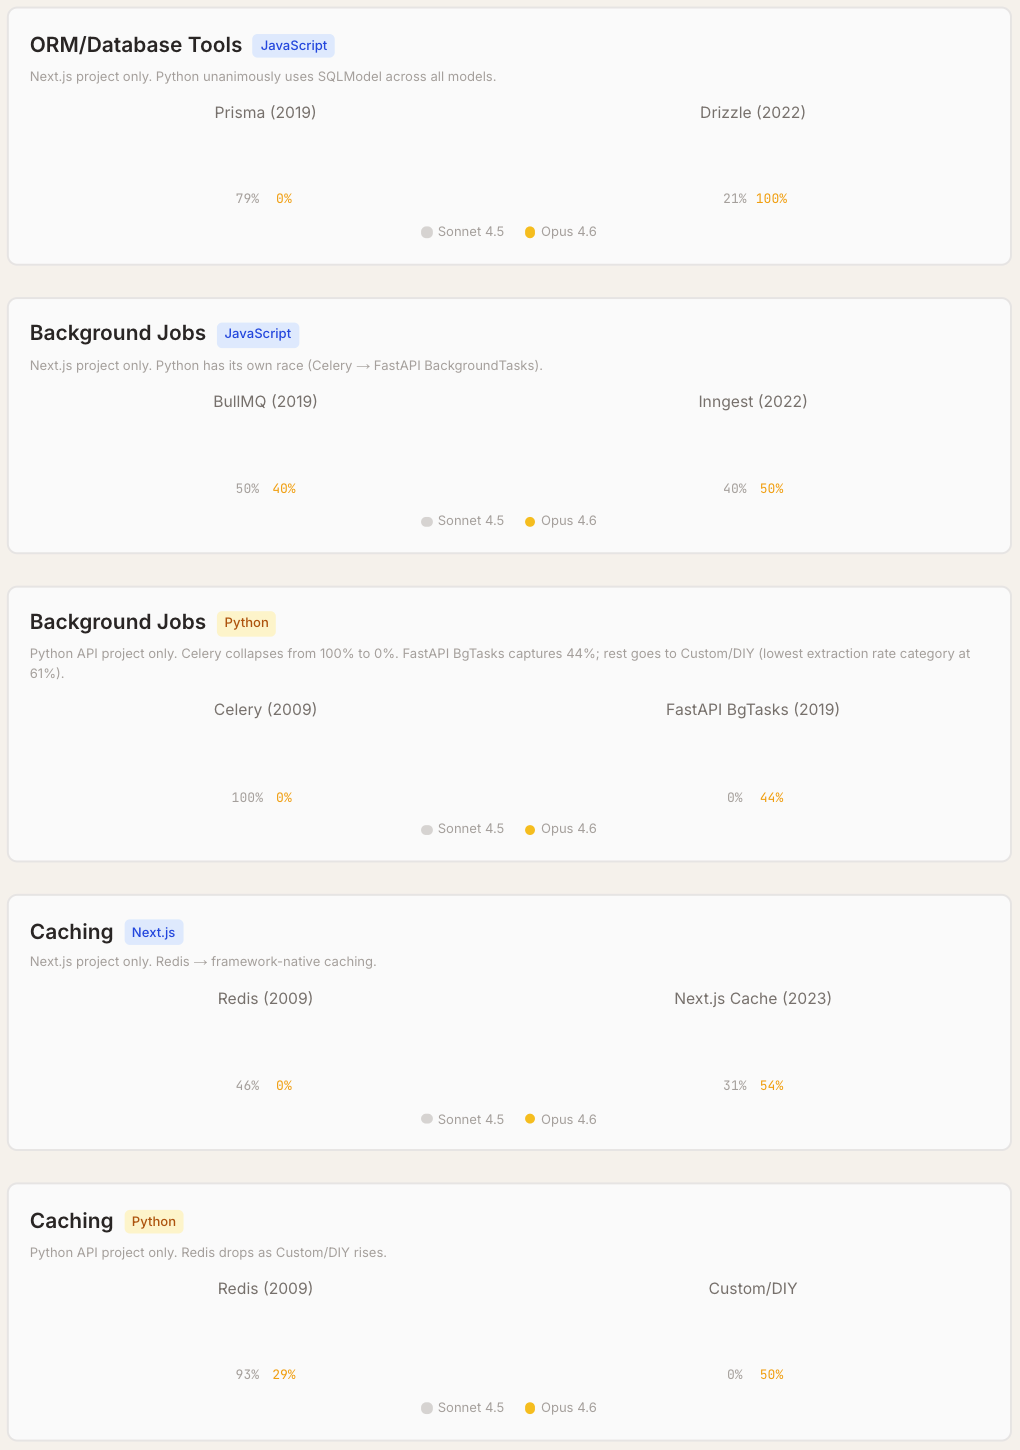The image size is (1020, 1450).
Task: Click the Custom/DIY chart label
Action: 753,1289
